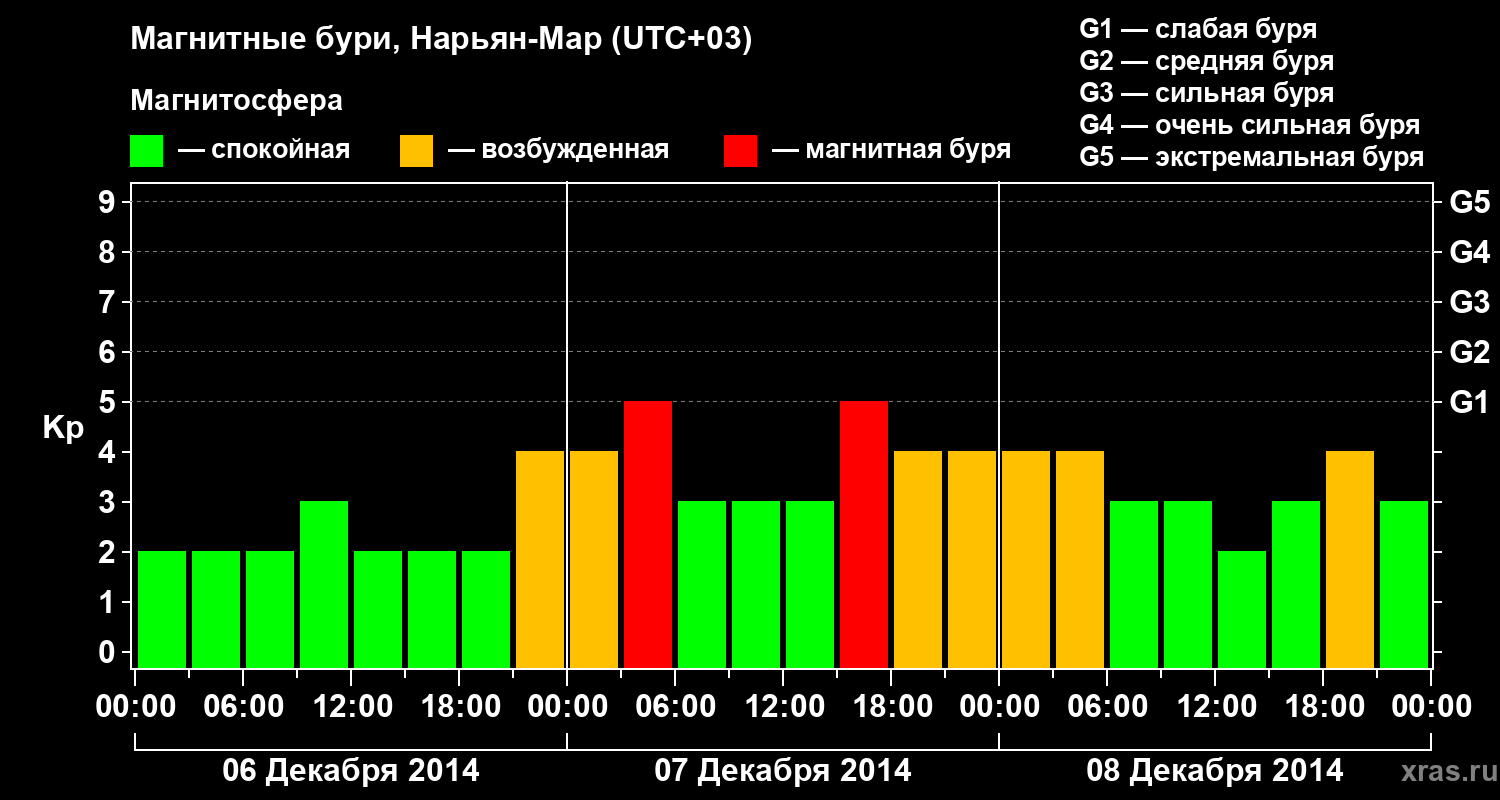Click the first red bar, 03:00–06:00 on 07 Декабря
1500x800 pixels.
(648, 534)
